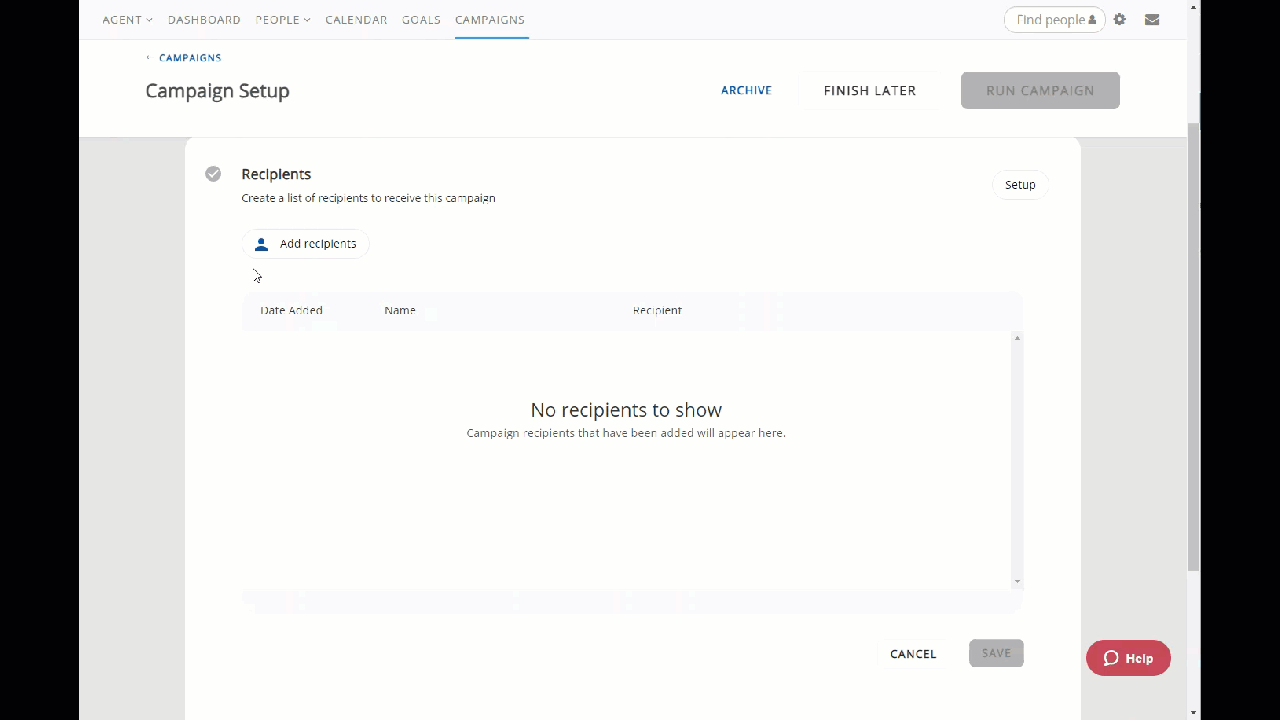Open the mail envelope icon
Image resolution: width=1280 pixels, height=720 pixels.
pyautogui.click(x=1152, y=20)
